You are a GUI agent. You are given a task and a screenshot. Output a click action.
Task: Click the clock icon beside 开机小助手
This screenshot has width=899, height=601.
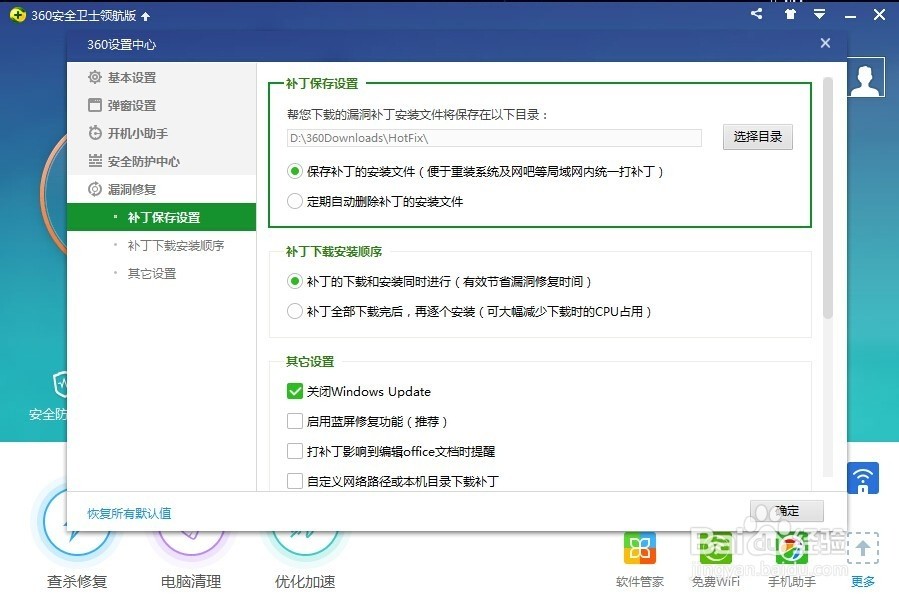click(x=95, y=133)
